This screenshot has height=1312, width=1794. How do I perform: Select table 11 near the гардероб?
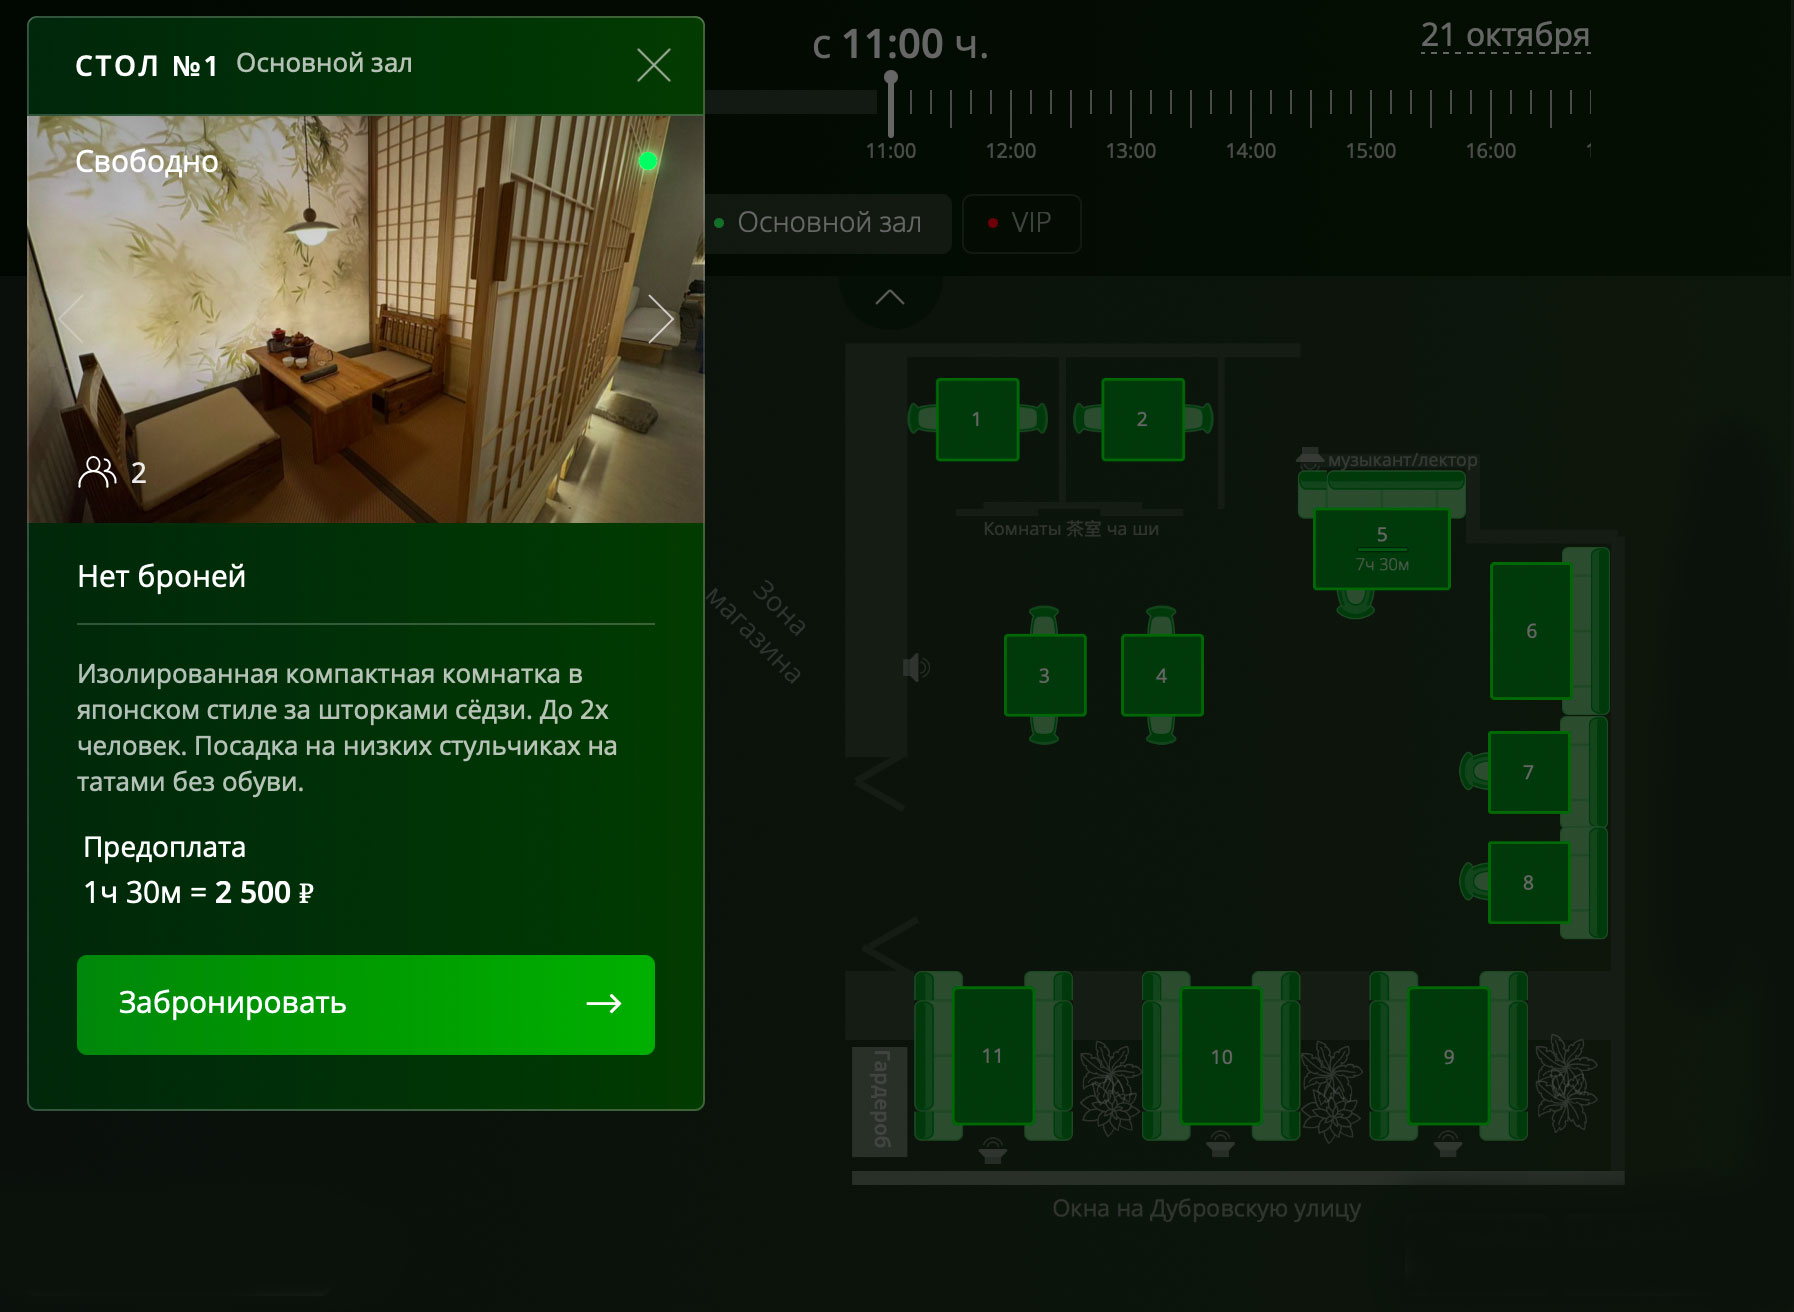pyautogui.click(x=992, y=1056)
